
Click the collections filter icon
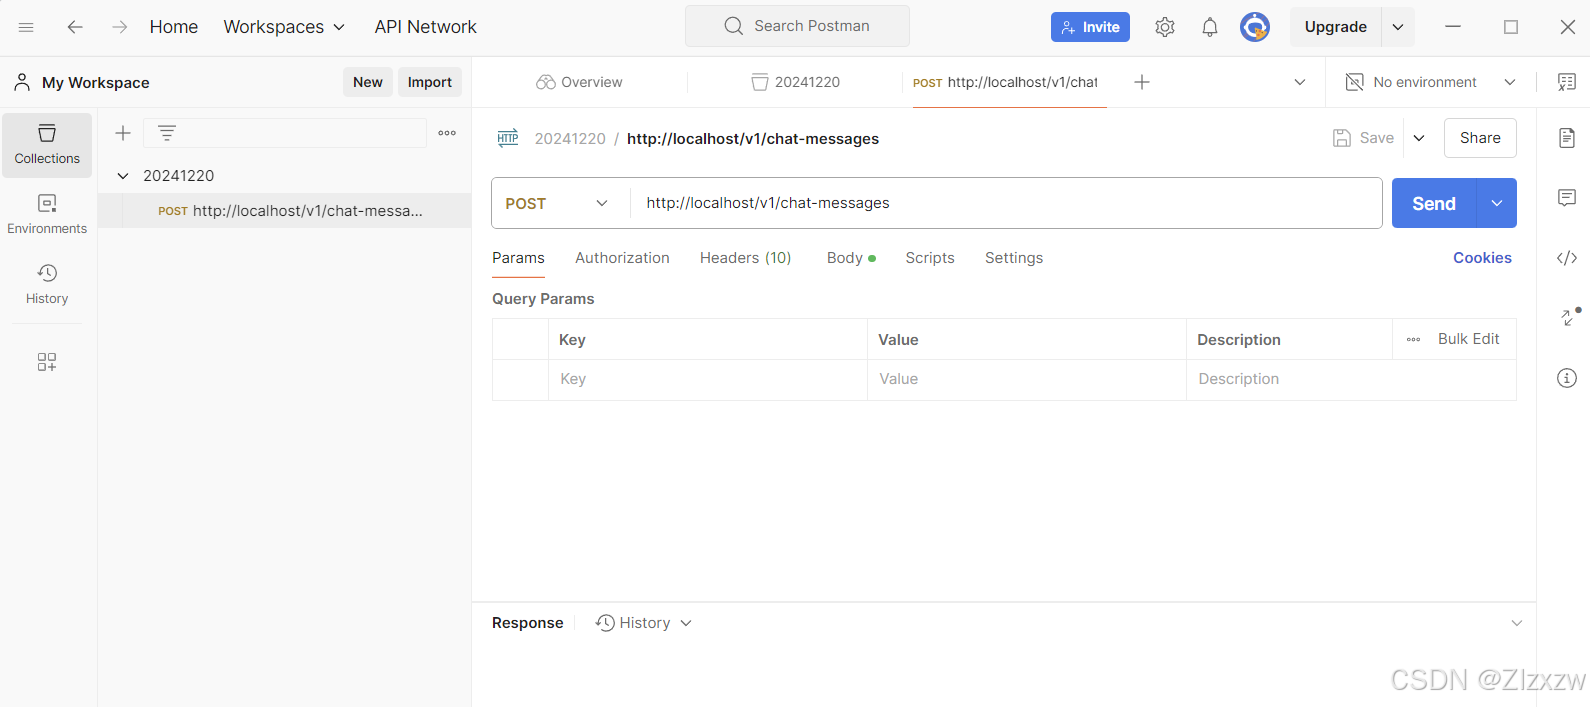pos(167,133)
